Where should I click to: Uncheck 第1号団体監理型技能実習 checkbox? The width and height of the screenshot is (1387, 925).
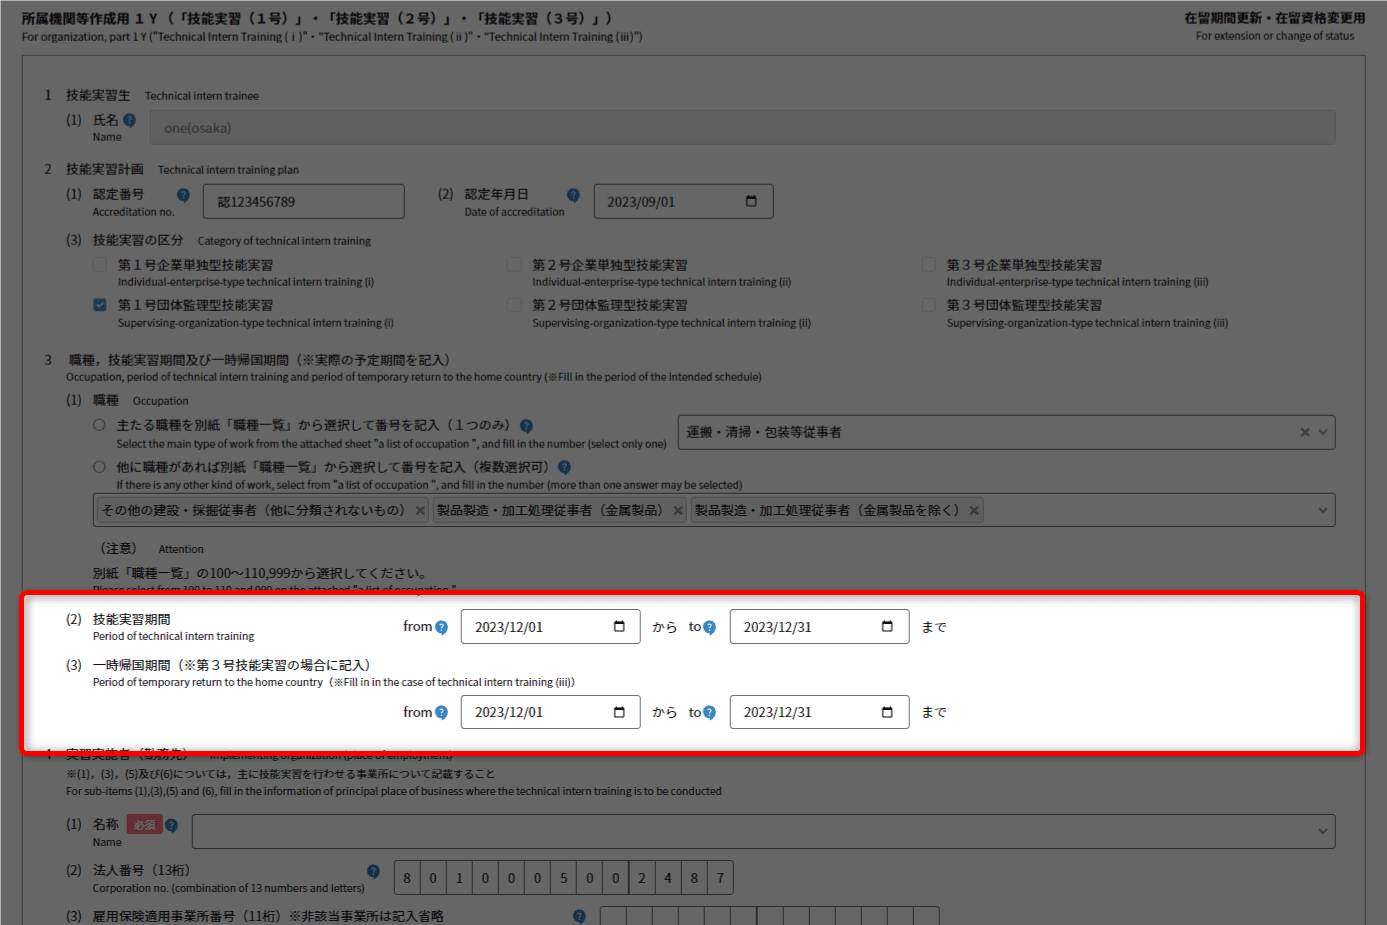(100, 305)
